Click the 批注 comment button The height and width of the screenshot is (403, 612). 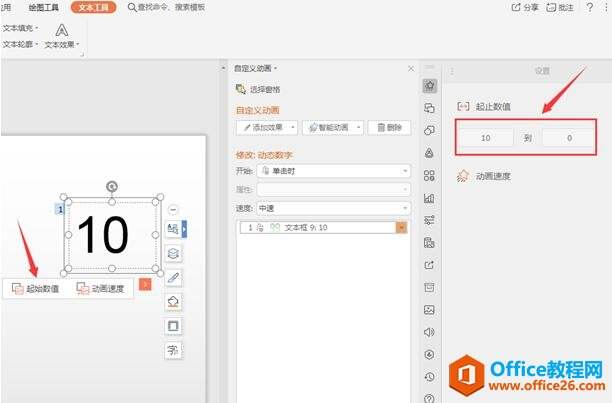pos(560,7)
